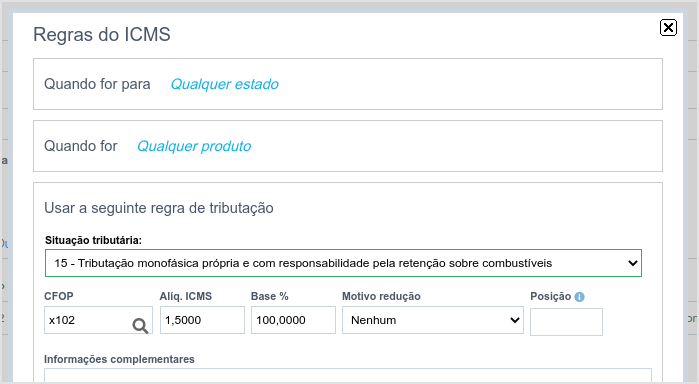Click the Motivo redução label
The width and height of the screenshot is (699, 384).
381,297
